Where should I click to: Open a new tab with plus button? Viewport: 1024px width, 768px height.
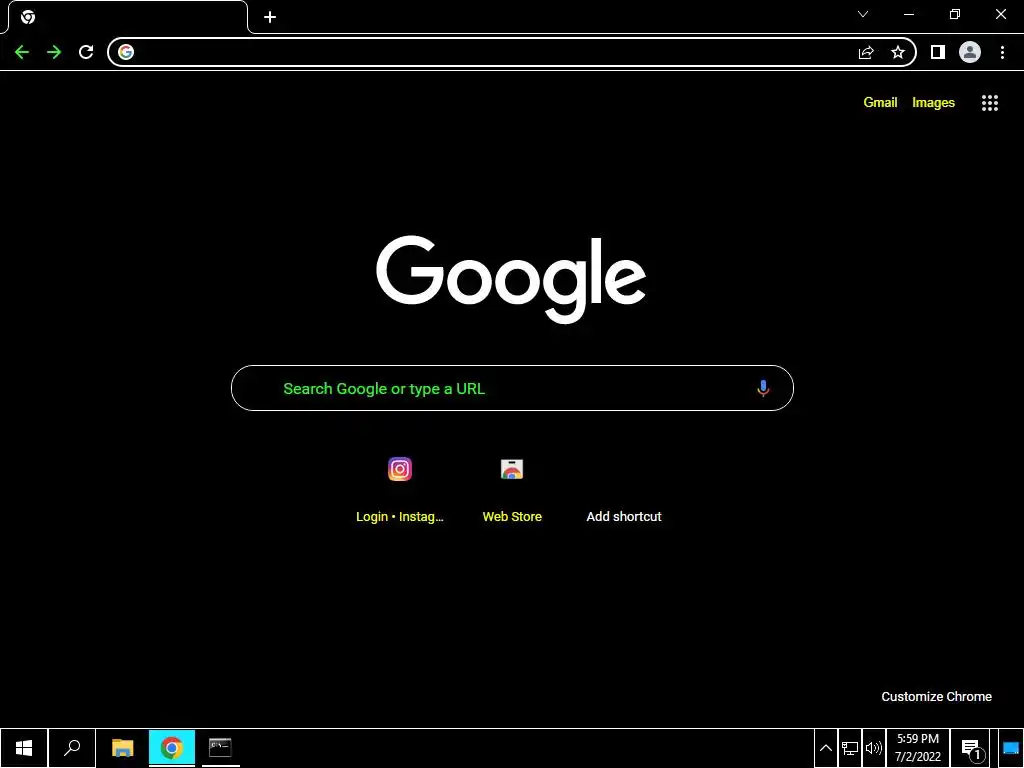(270, 17)
